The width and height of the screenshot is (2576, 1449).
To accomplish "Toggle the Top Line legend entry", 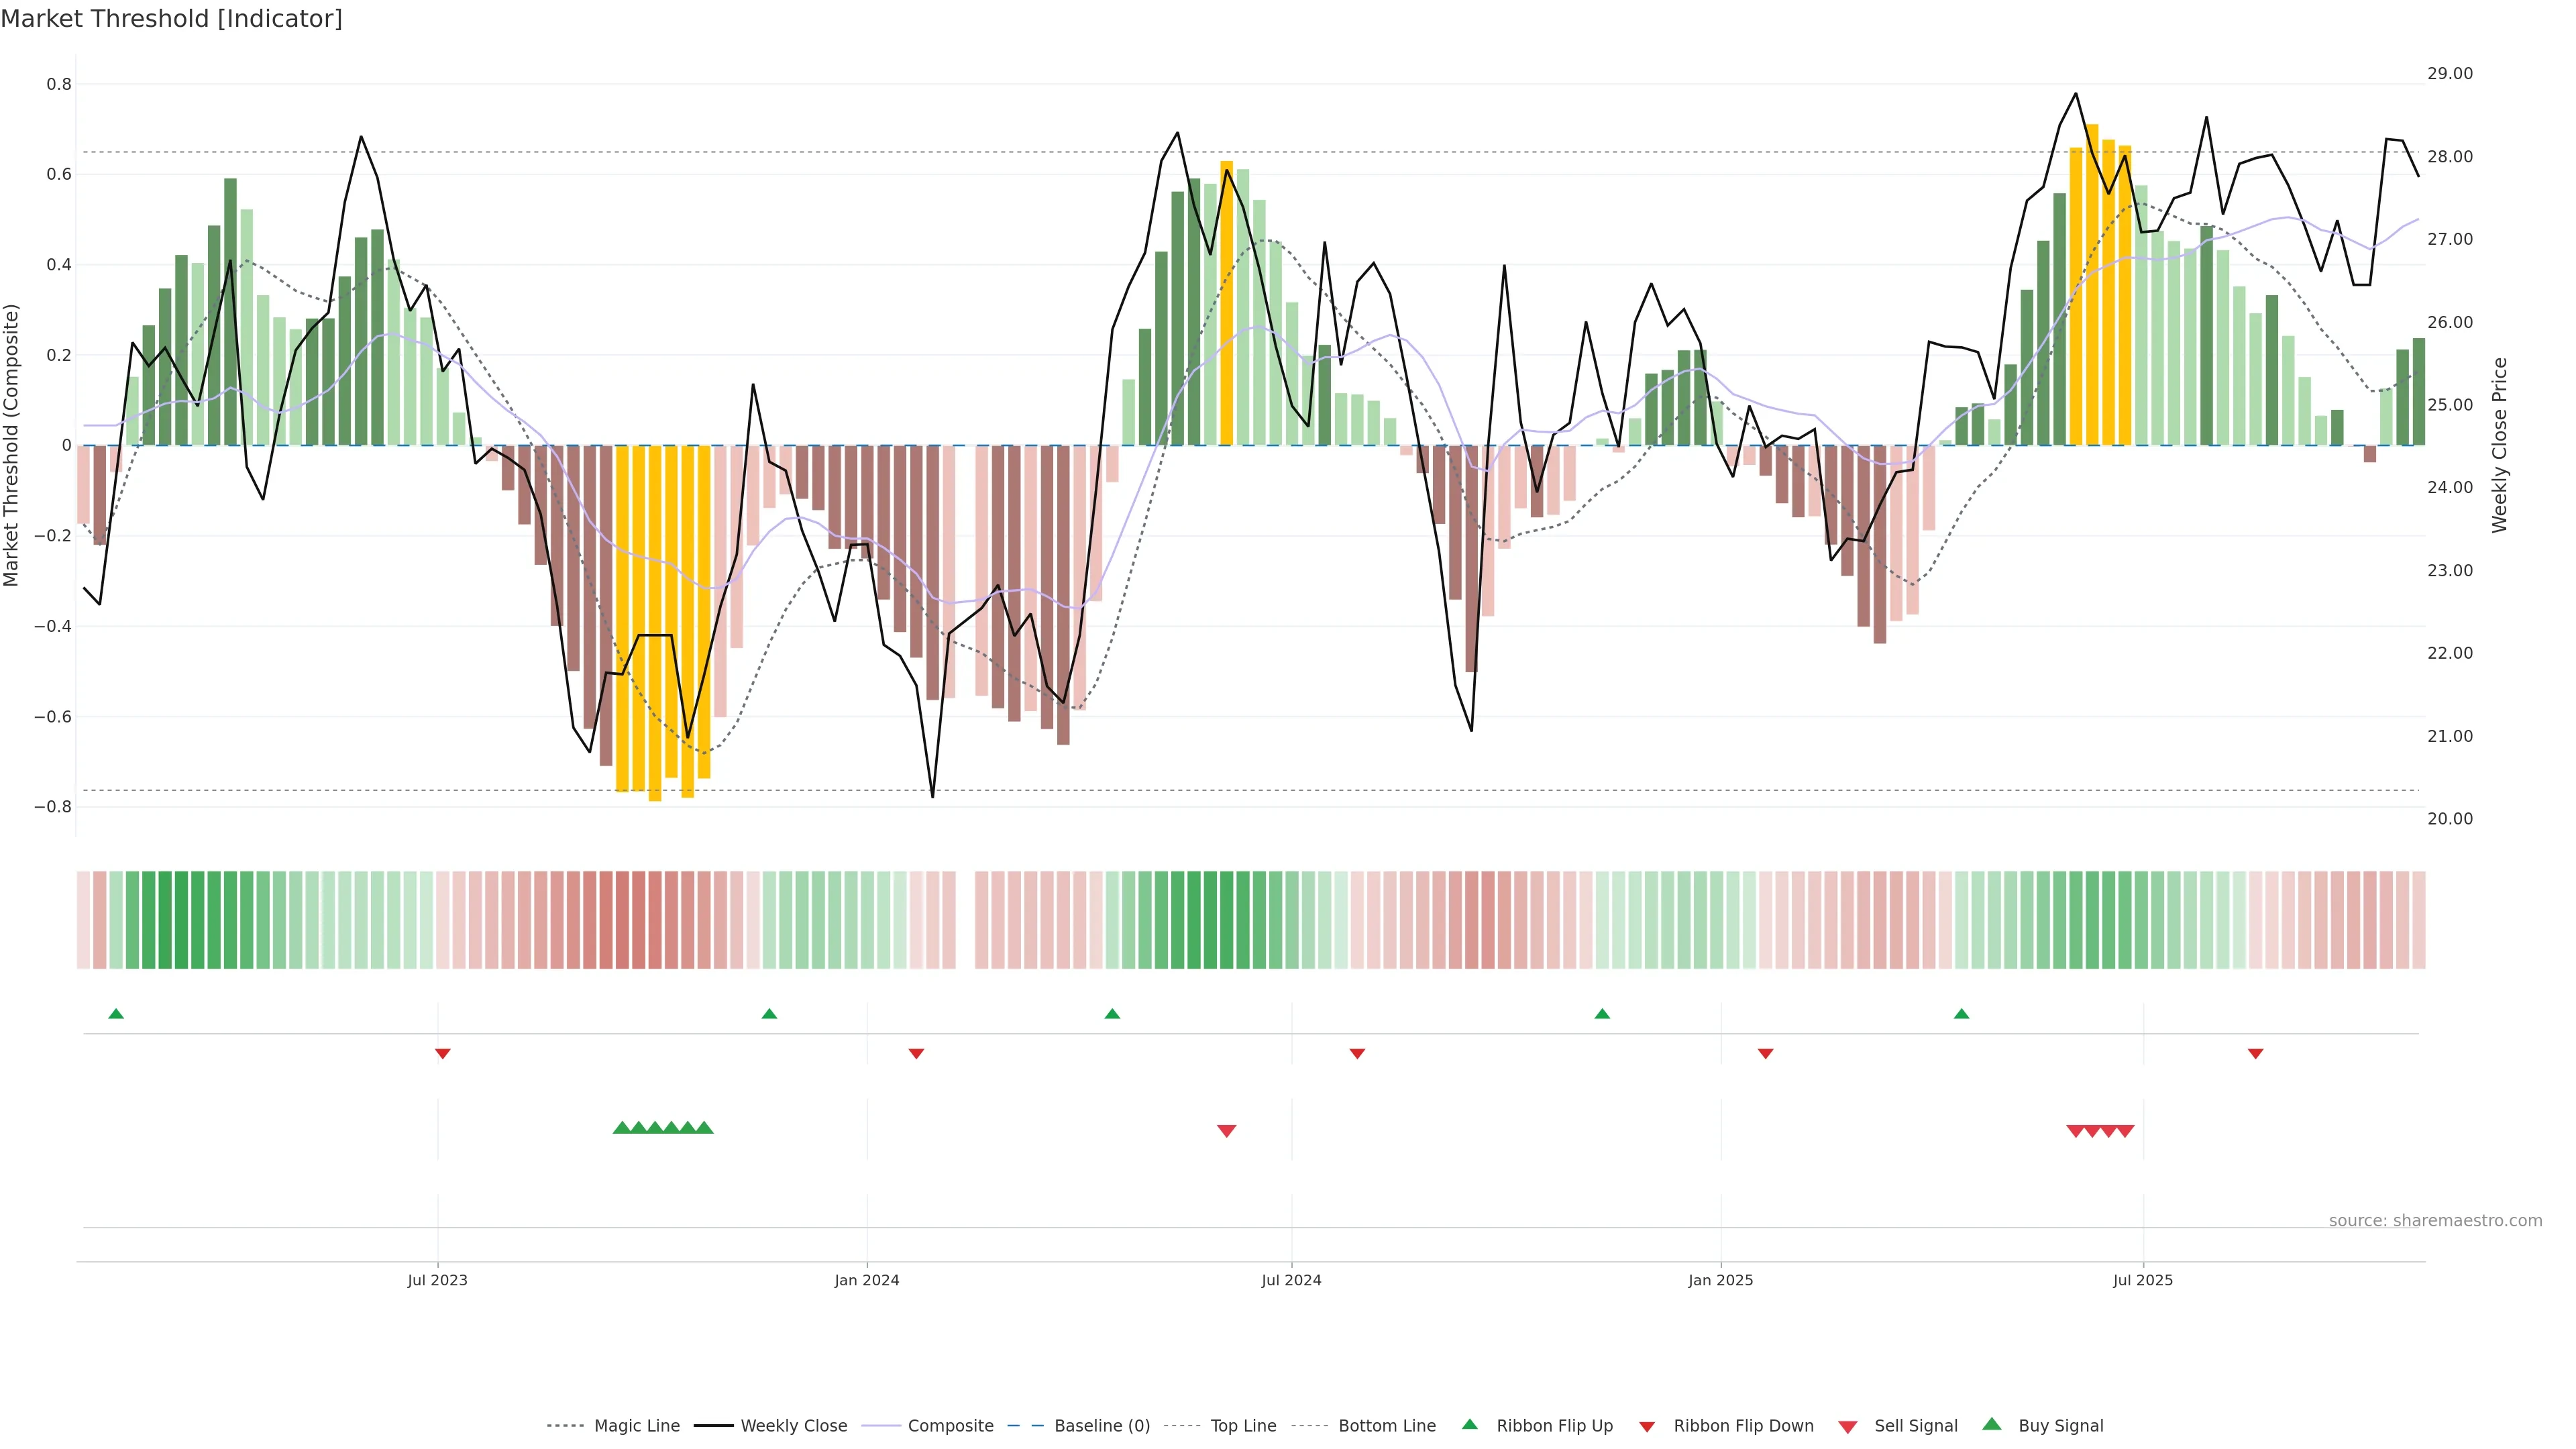I will pyautogui.click(x=1243, y=1426).
